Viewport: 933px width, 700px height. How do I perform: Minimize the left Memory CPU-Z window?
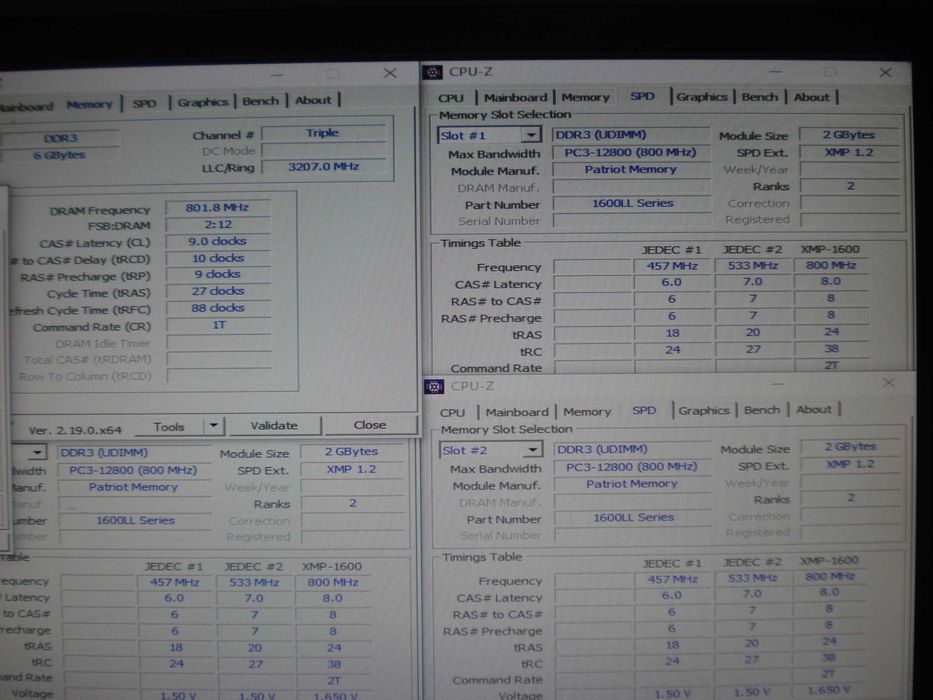tap(277, 74)
